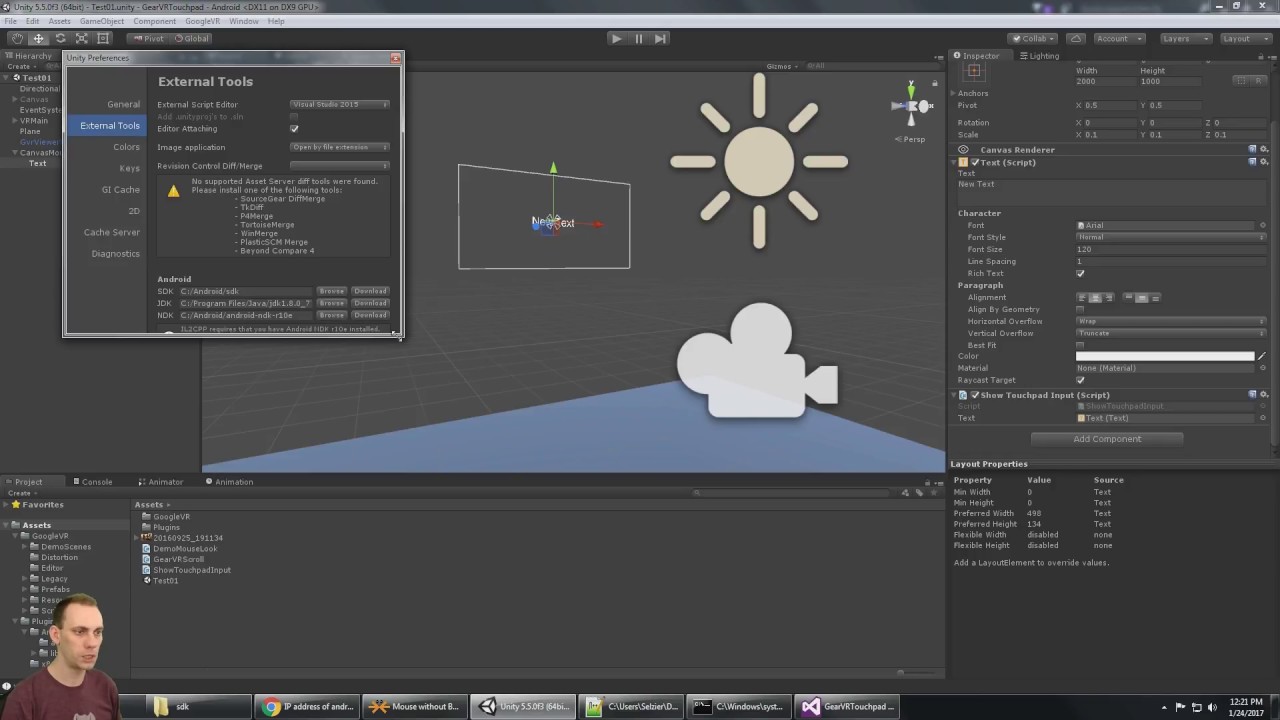Select the Rect Transform tool
This screenshot has width=1280, height=720.
click(103, 38)
